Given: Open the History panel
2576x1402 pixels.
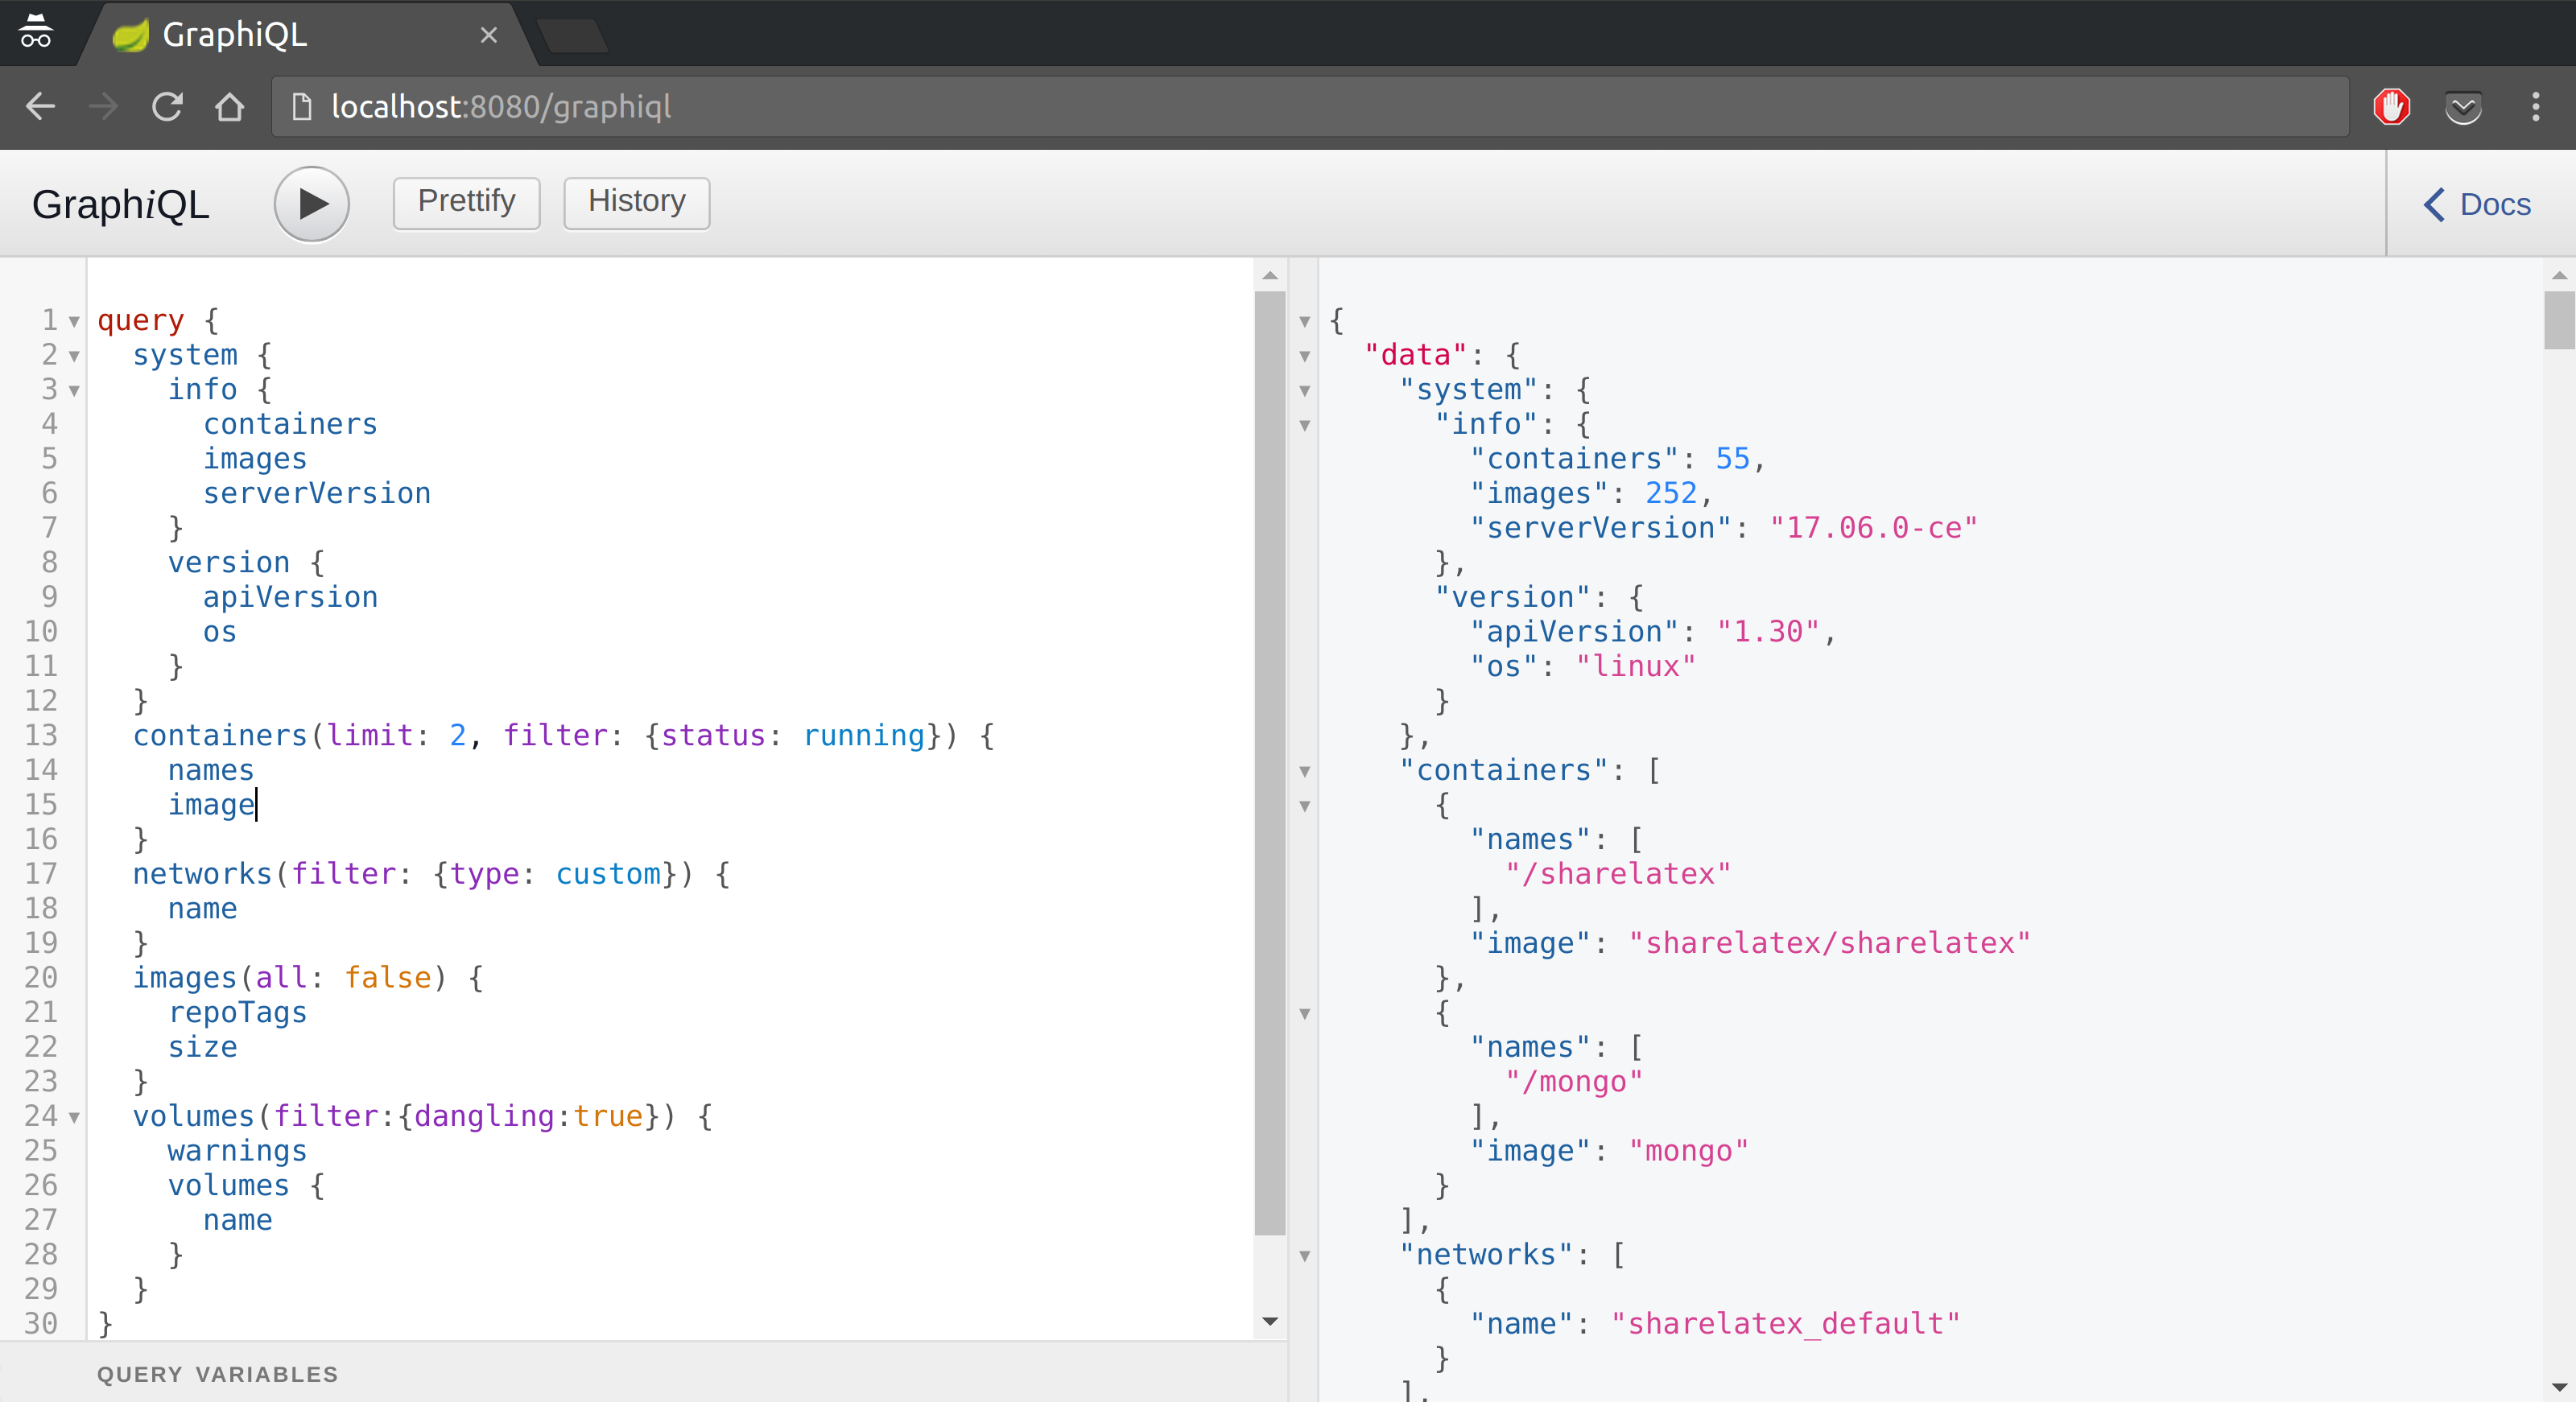Looking at the screenshot, I should [636, 203].
